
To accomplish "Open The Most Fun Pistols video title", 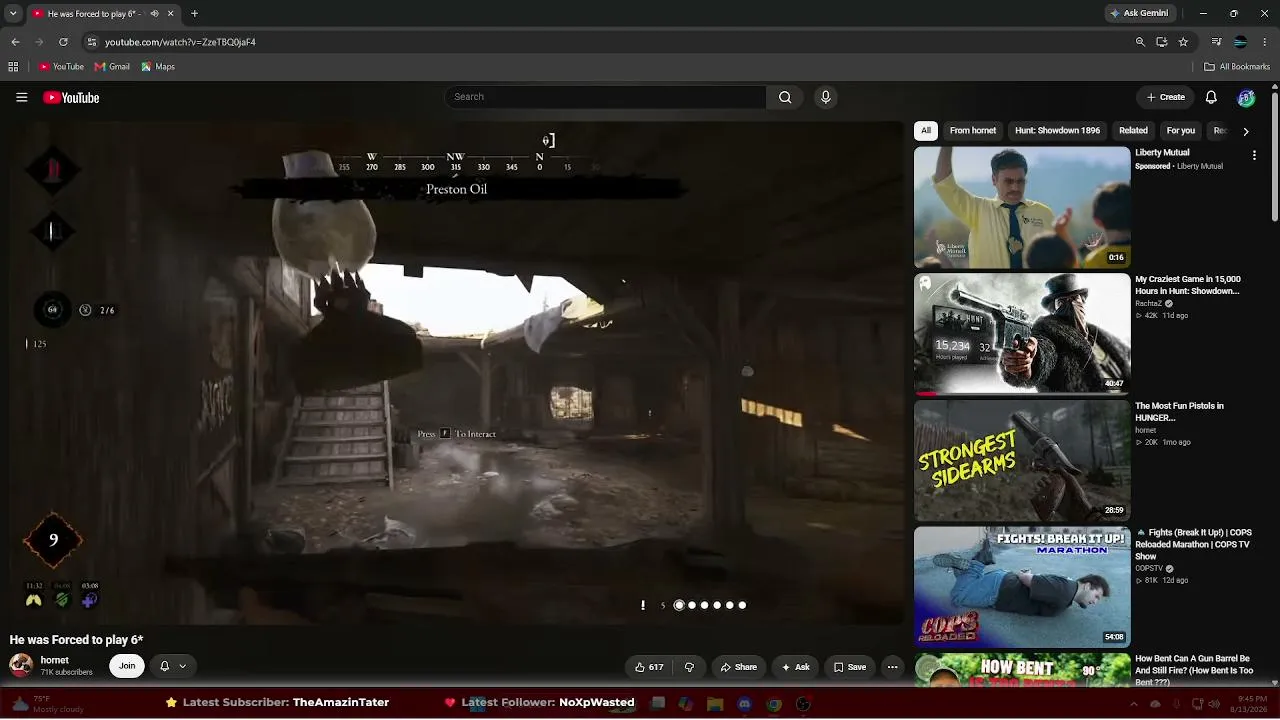I will 1180,412.
